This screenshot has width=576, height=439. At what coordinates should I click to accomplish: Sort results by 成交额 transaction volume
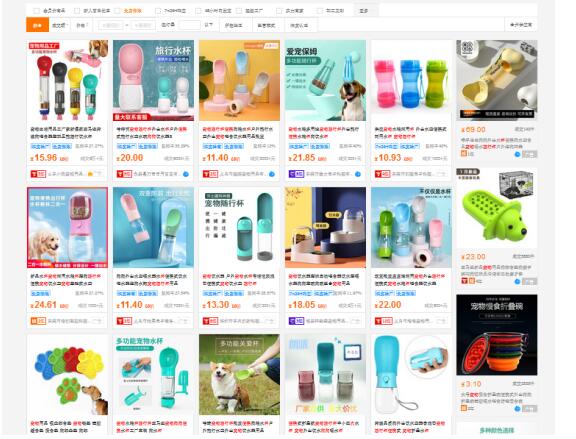point(59,25)
